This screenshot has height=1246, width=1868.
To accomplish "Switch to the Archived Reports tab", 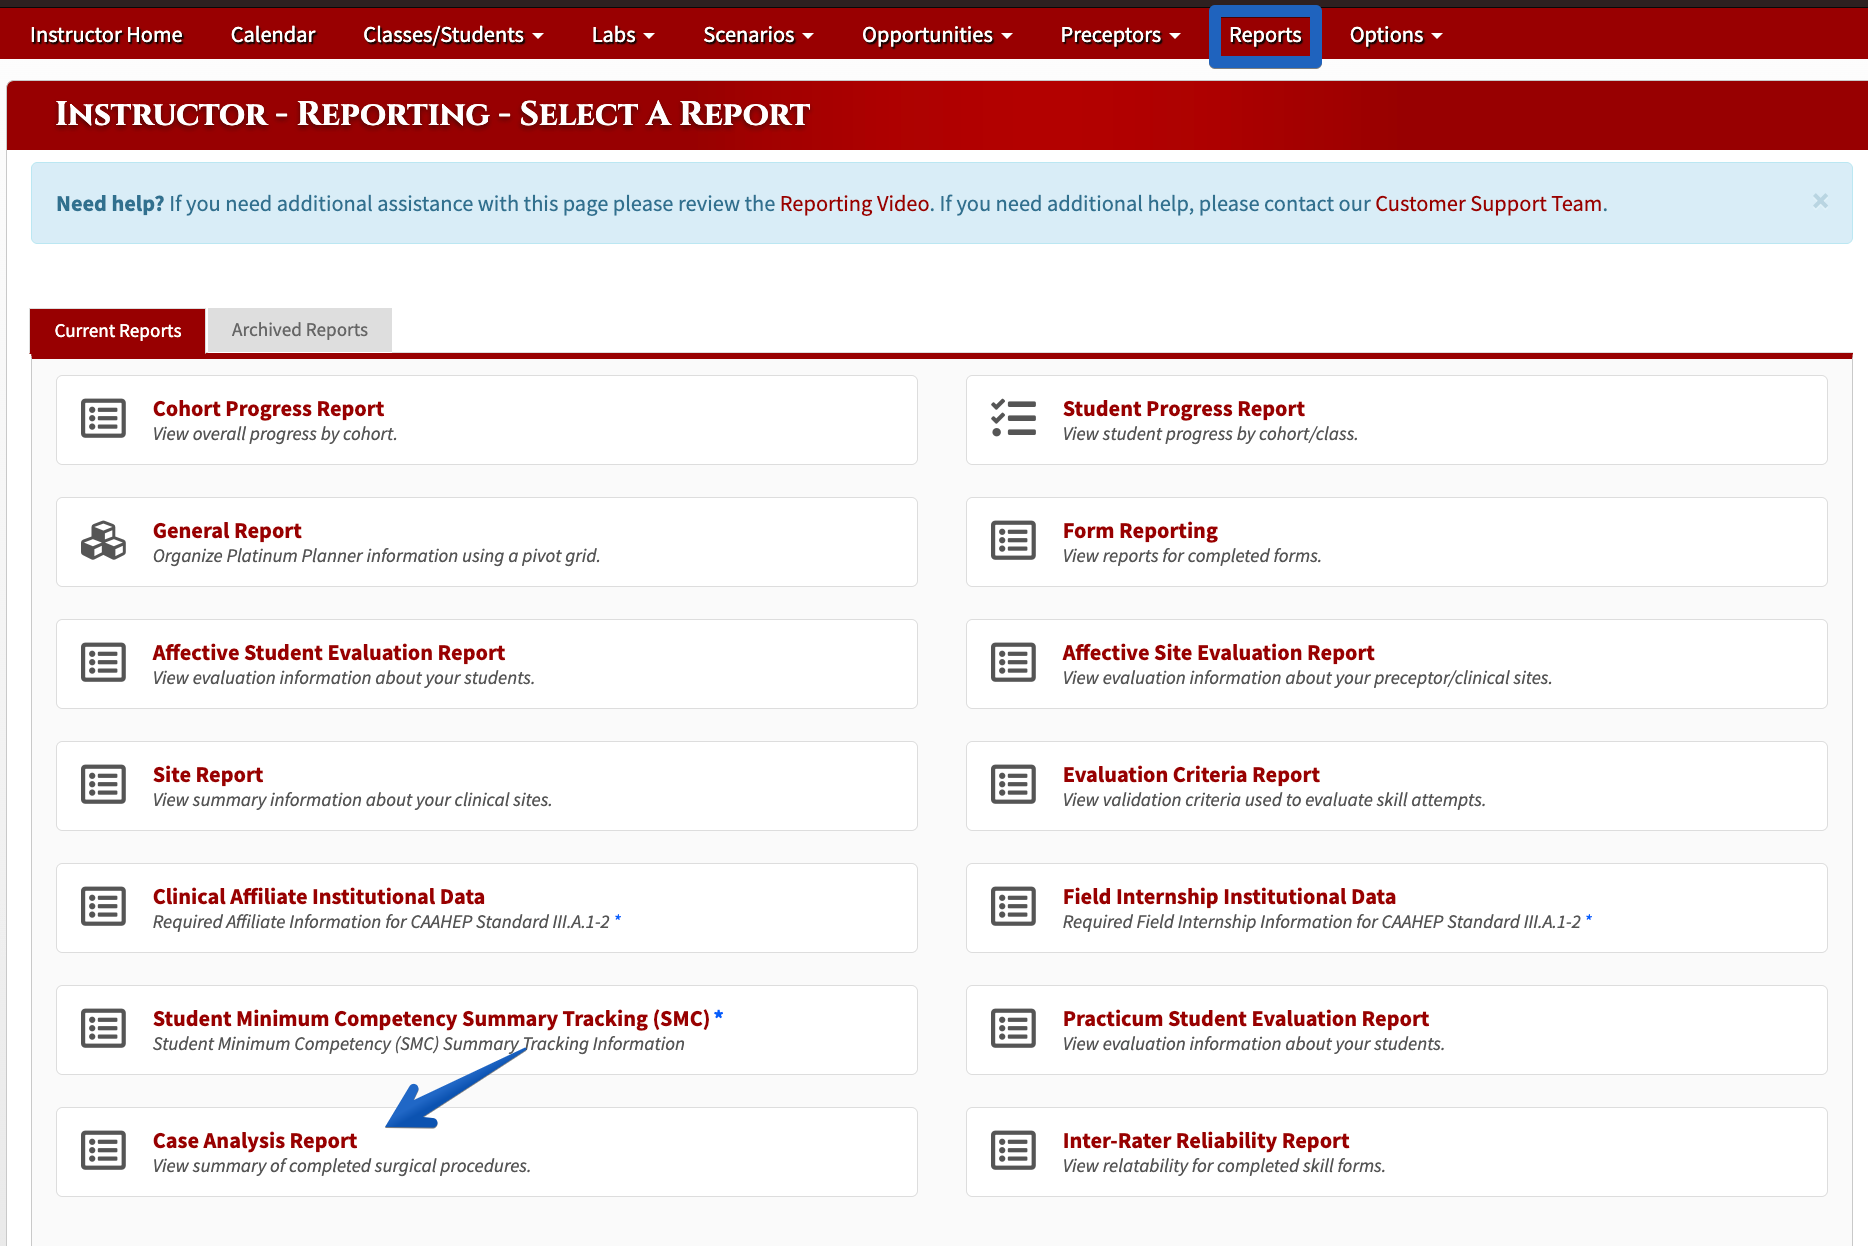I will point(300,330).
